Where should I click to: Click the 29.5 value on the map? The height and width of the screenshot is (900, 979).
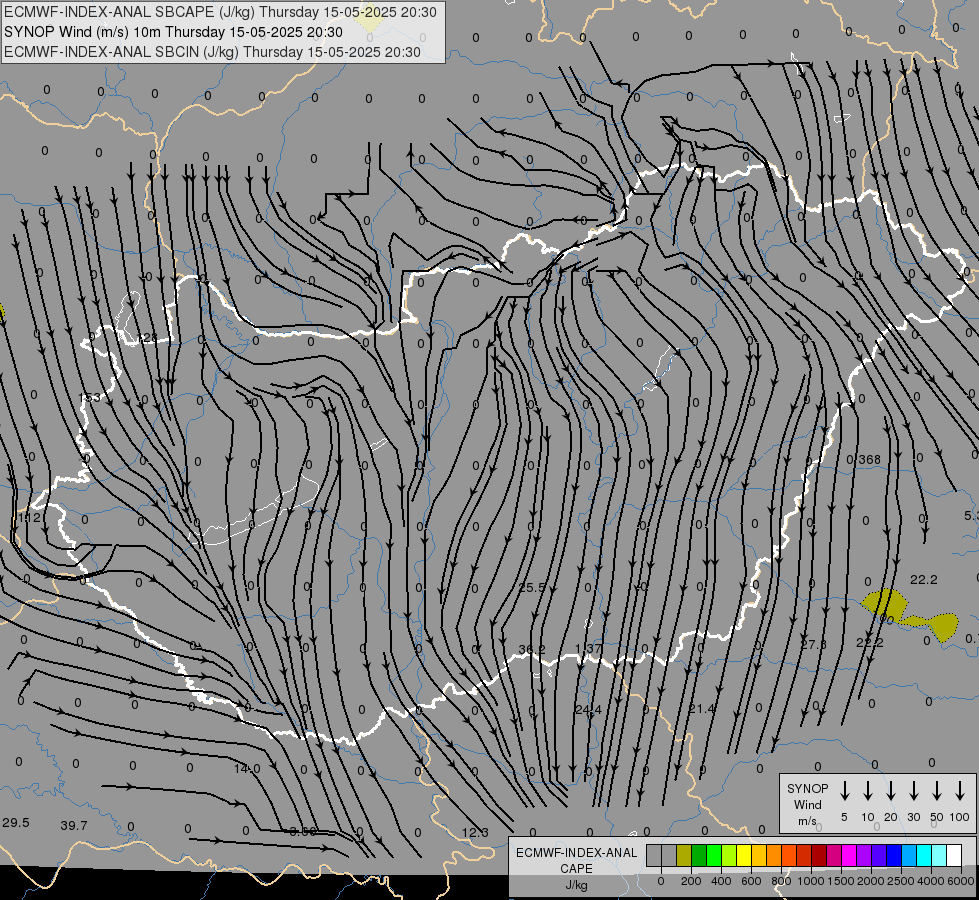click(x=16, y=823)
